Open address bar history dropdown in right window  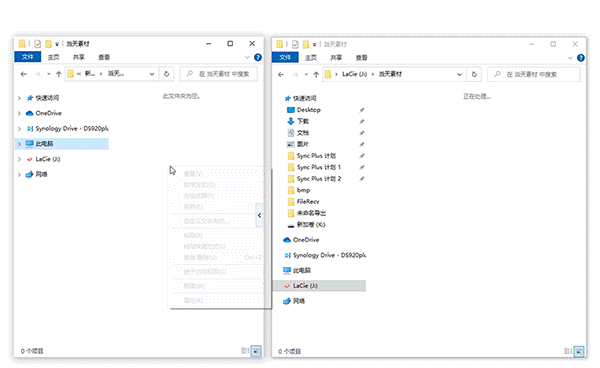(460, 74)
